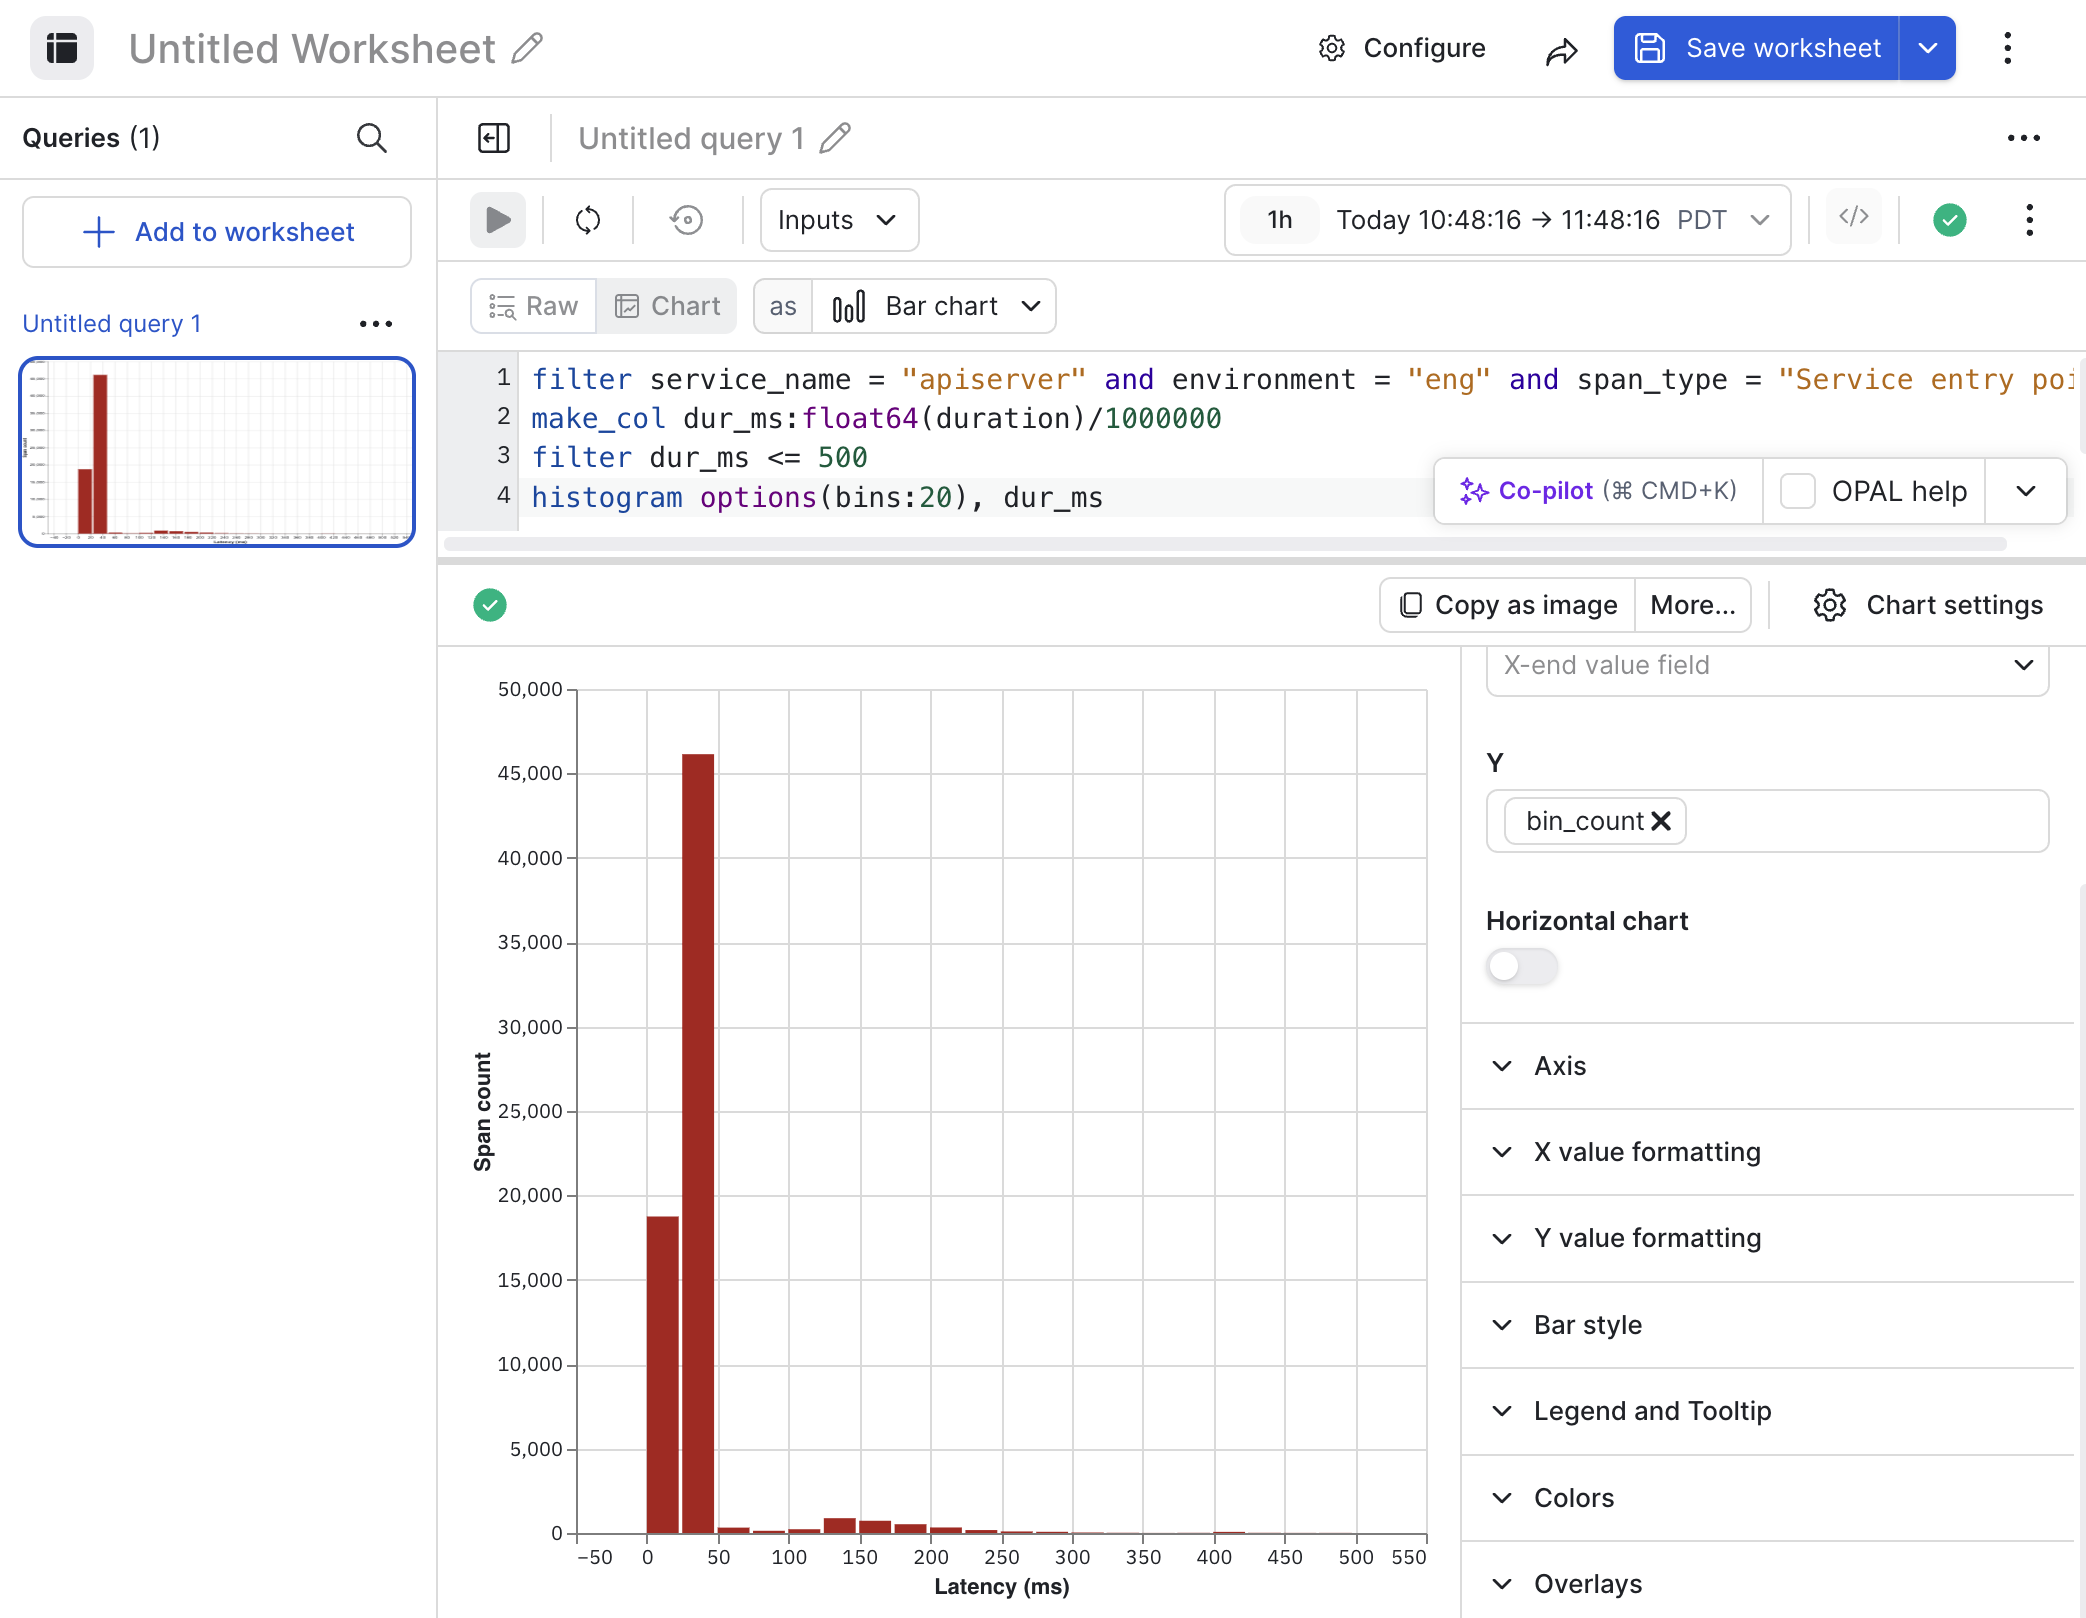Switch to the Chart view tab
This screenshot has height=1618, width=2086.
click(667, 306)
